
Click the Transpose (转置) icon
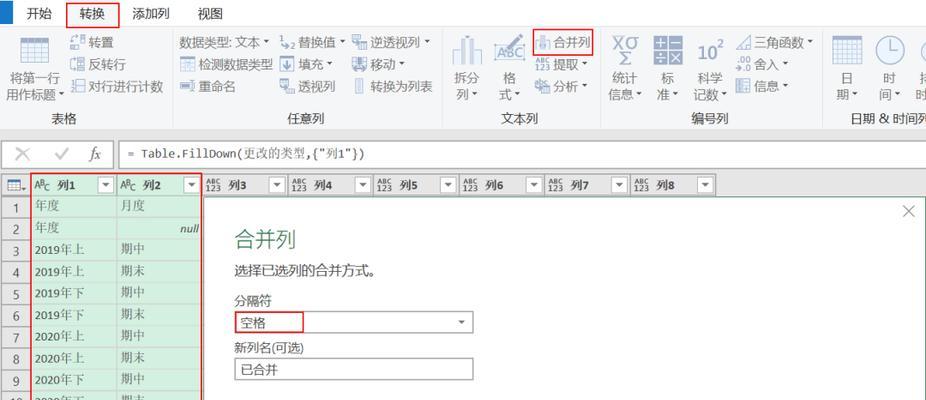(x=77, y=42)
